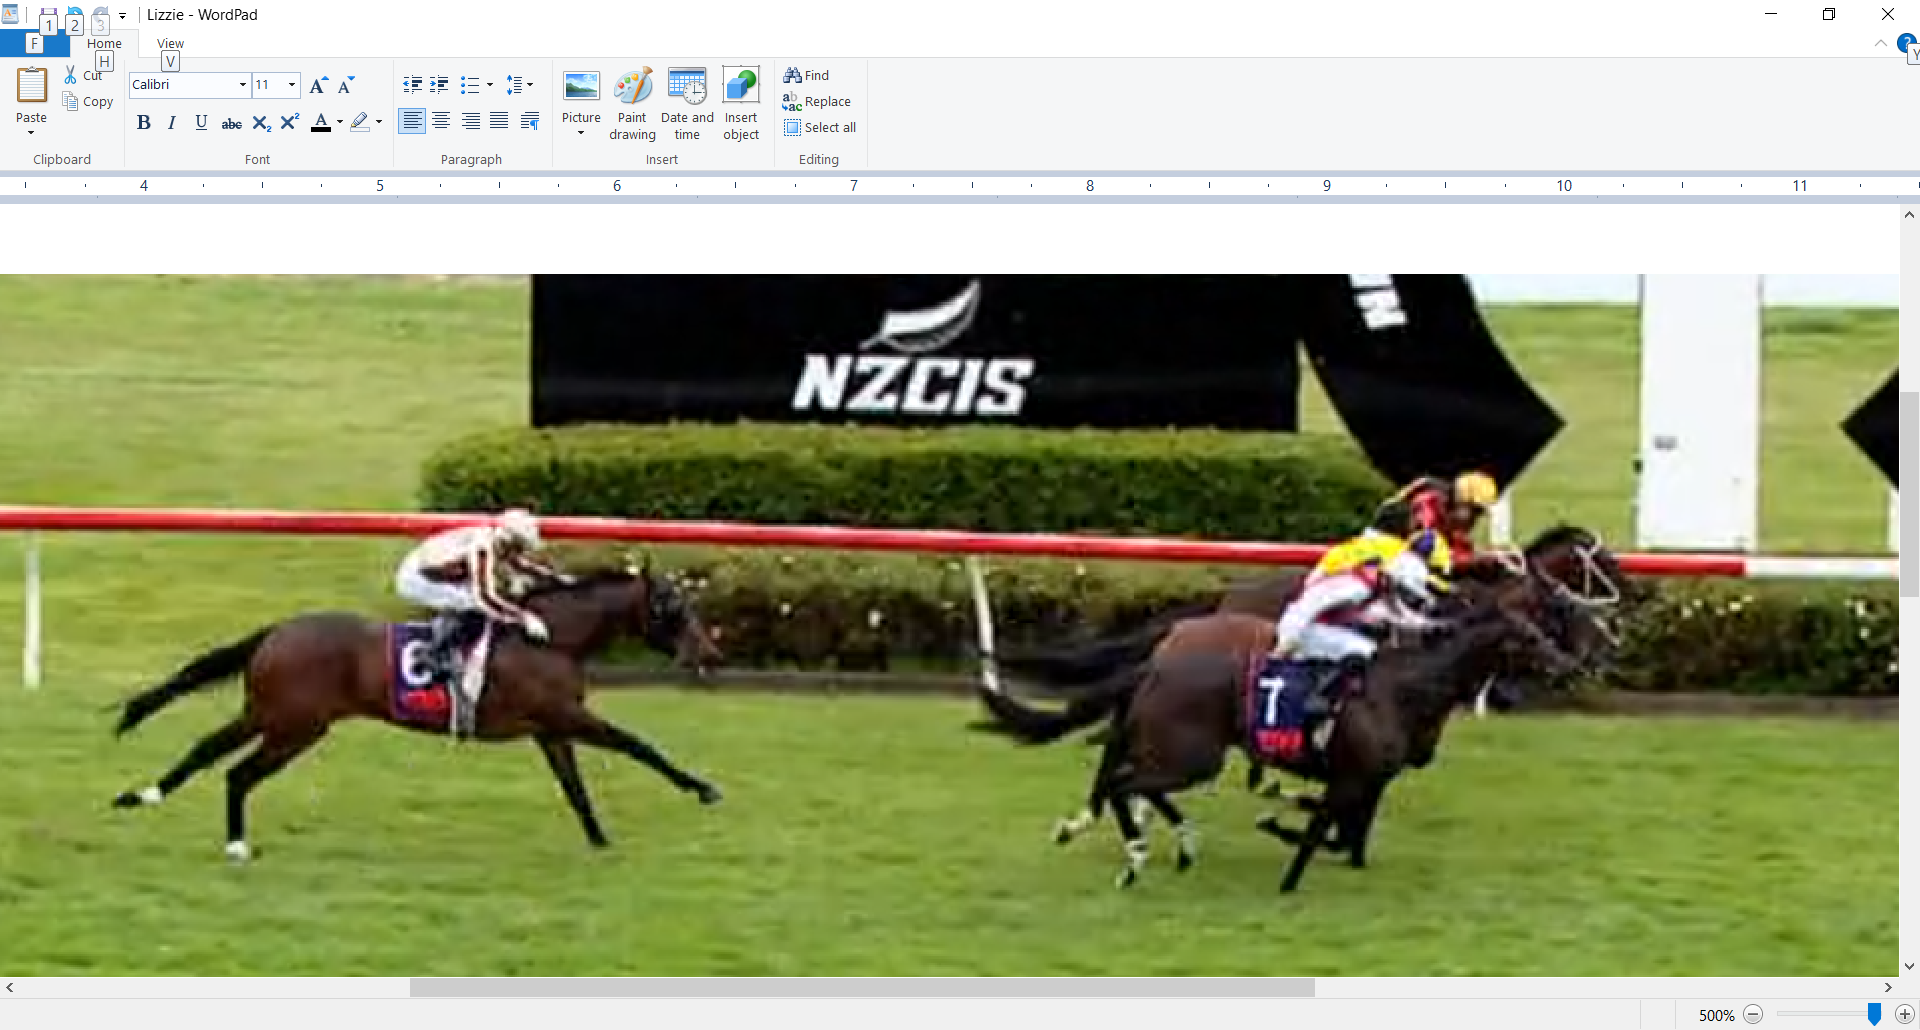Grow the font size
Image resolution: width=1920 pixels, height=1030 pixels.
tap(318, 86)
